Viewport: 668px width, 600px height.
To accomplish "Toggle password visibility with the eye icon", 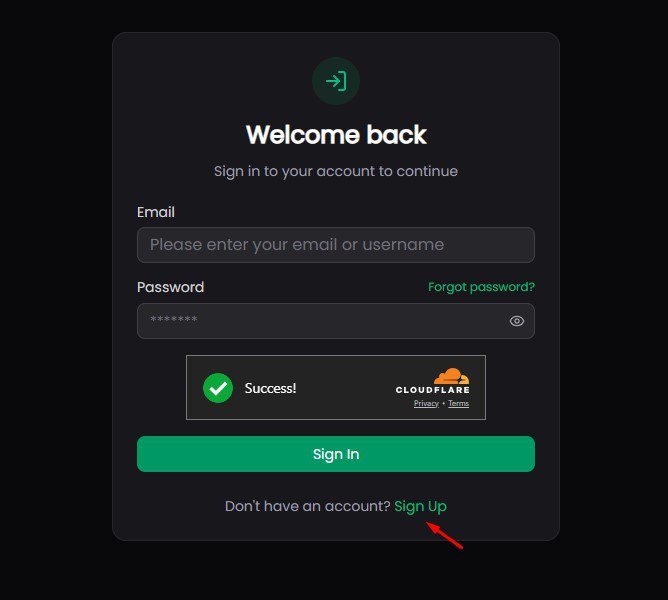I will coord(517,321).
